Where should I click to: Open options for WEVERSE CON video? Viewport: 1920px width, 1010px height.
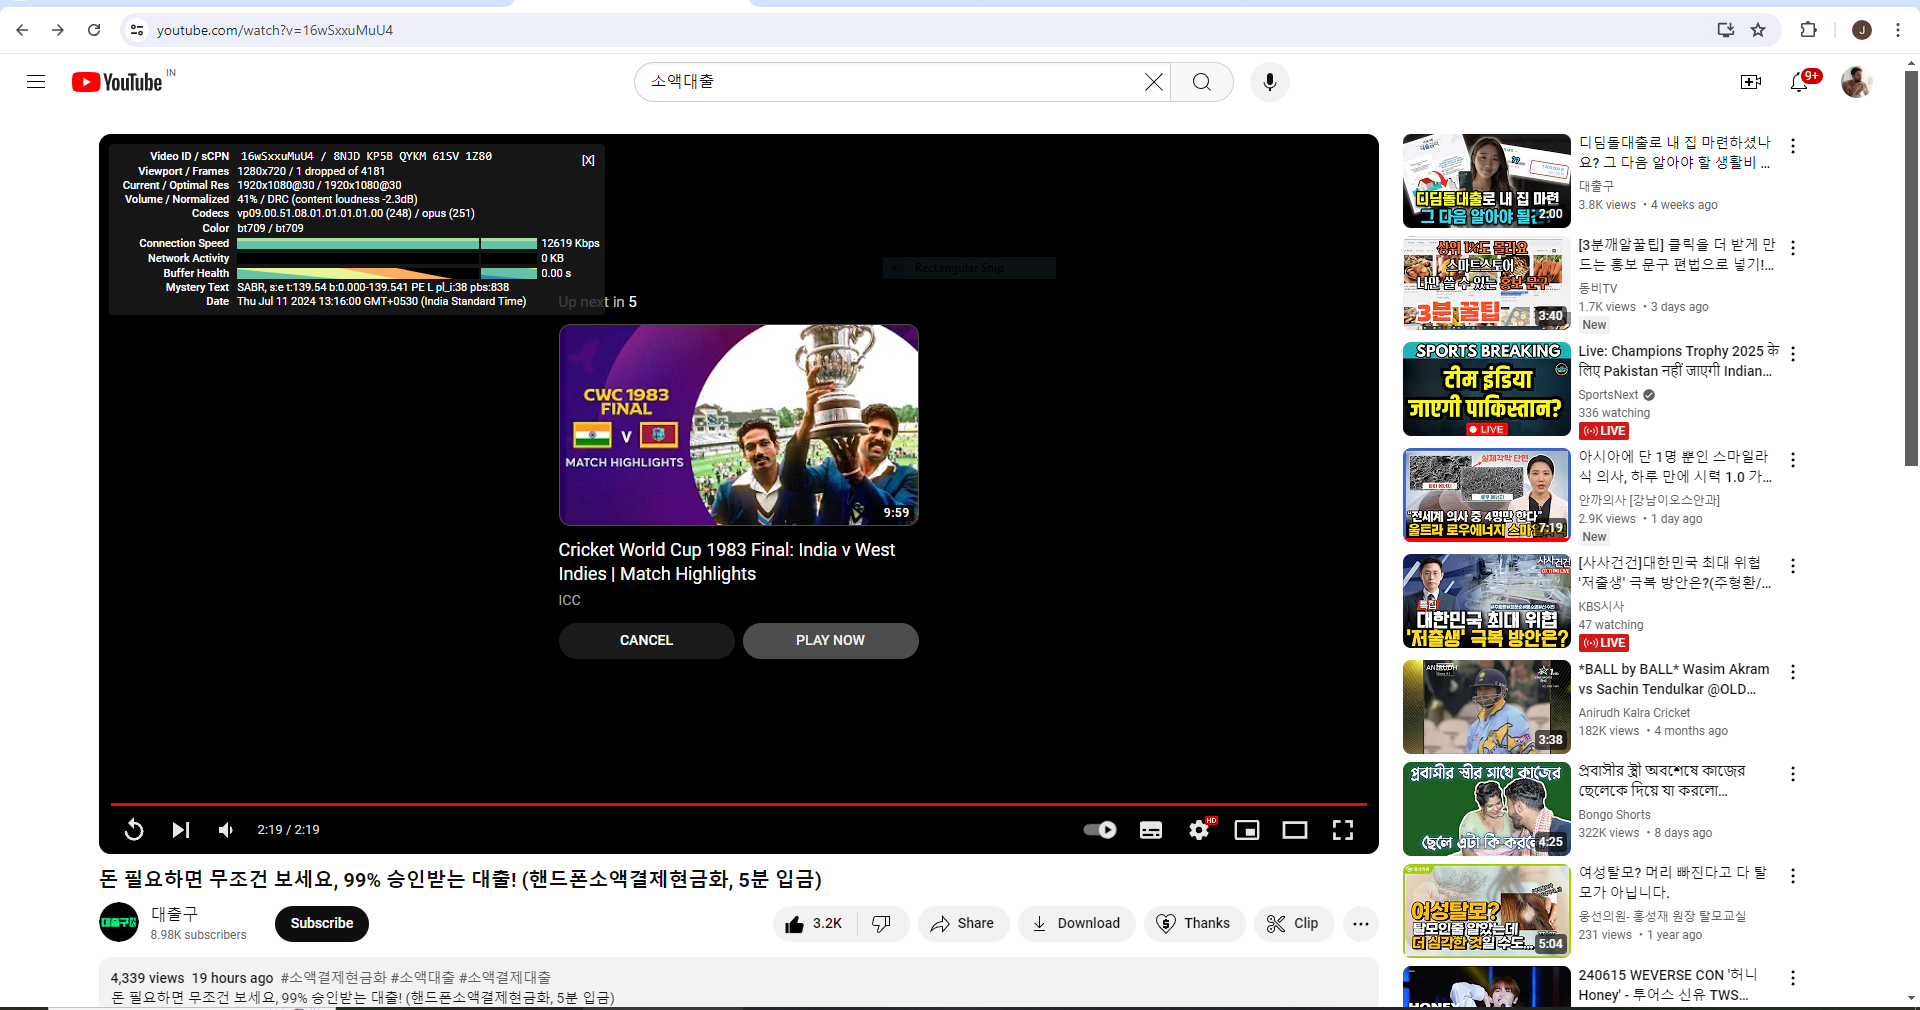1793,978
